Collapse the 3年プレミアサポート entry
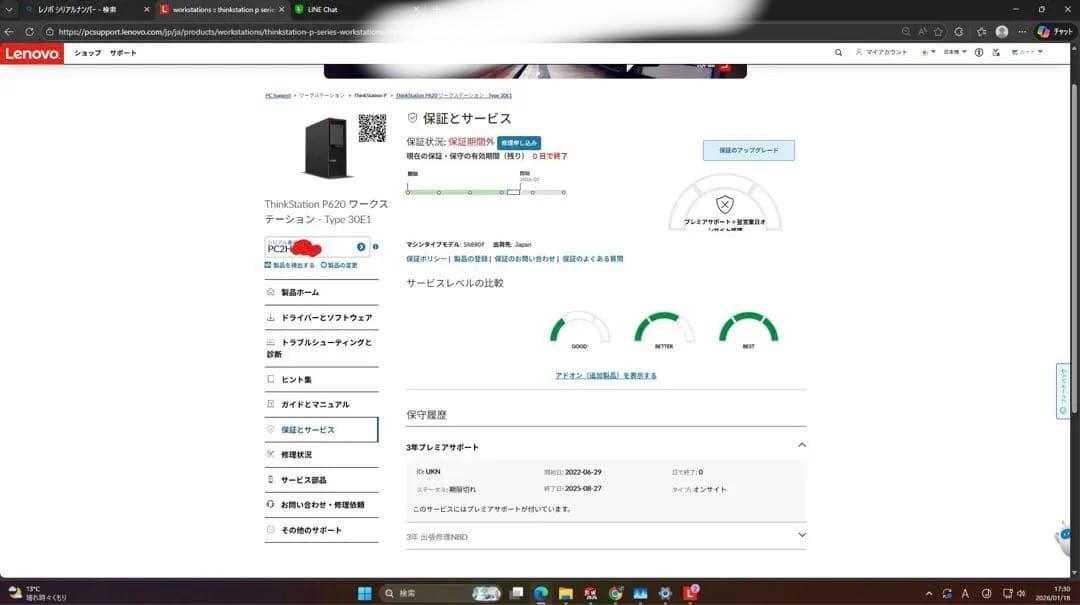This screenshot has height=605, width=1080. tap(801, 445)
